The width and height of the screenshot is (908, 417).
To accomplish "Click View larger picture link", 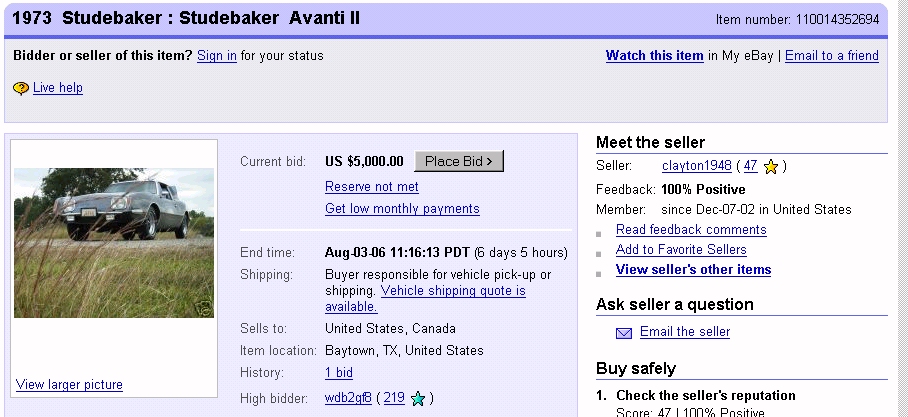I will click(69, 385).
